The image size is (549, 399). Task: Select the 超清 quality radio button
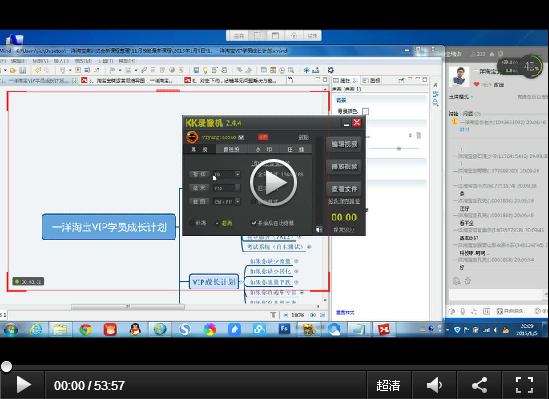click(217, 223)
